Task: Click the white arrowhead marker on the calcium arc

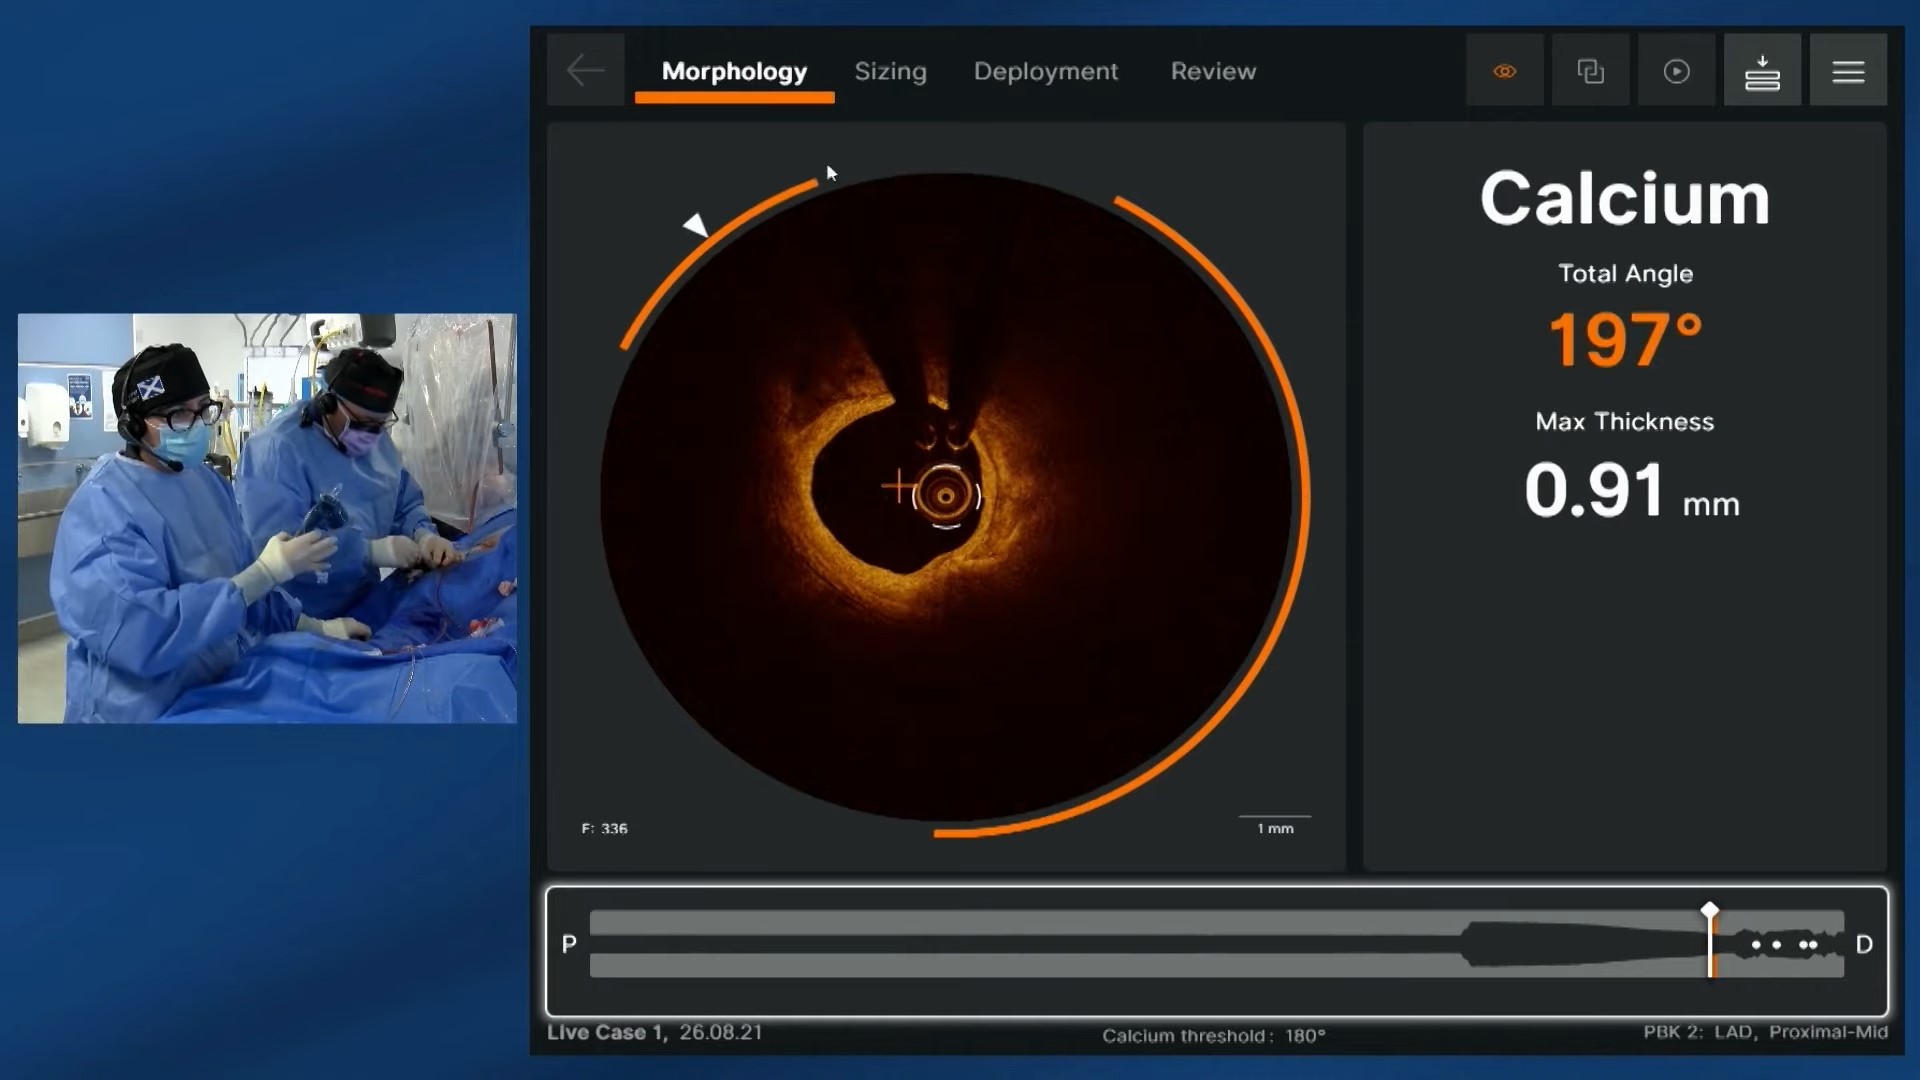Action: point(696,223)
